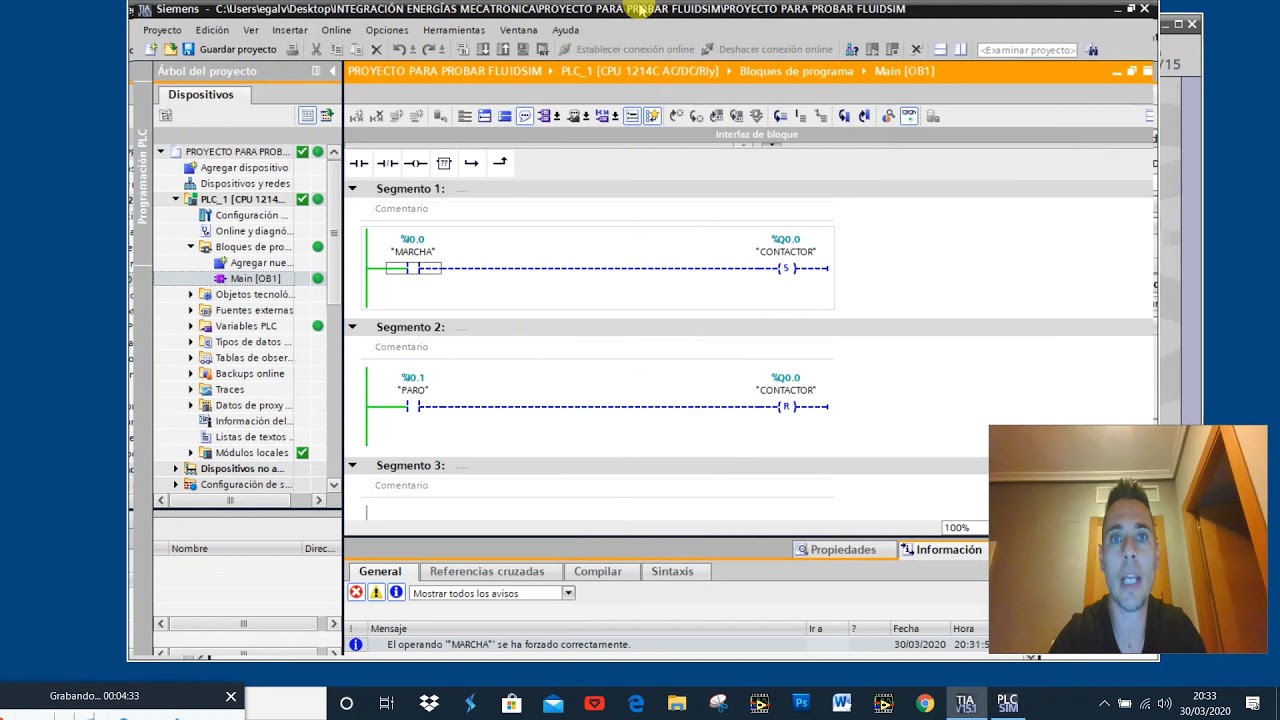
Task: Select Módulos locales tree item
Action: [251, 453]
